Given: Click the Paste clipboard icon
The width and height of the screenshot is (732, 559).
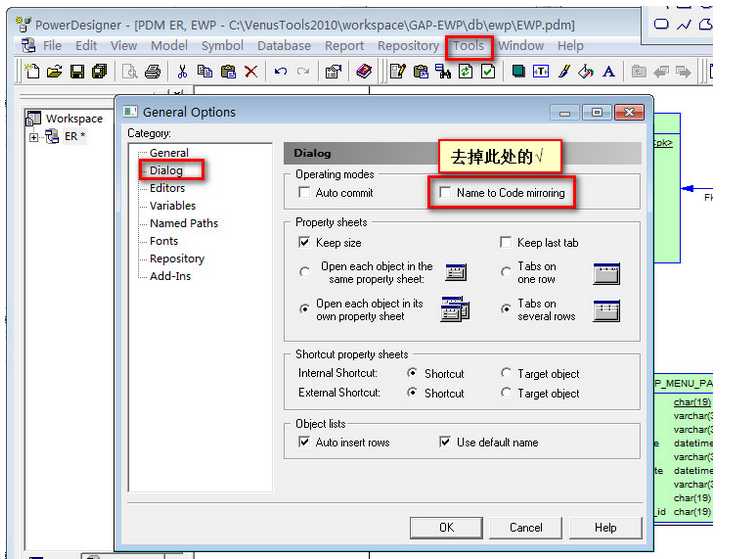Looking at the screenshot, I should (x=228, y=71).
